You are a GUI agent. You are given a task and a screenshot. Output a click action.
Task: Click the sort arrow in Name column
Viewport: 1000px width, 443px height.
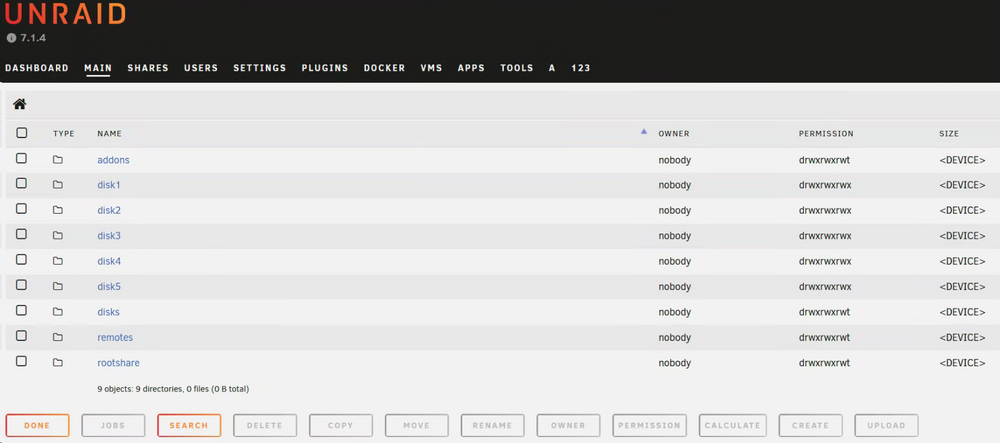pyautogui.click(x=643, y=131)
